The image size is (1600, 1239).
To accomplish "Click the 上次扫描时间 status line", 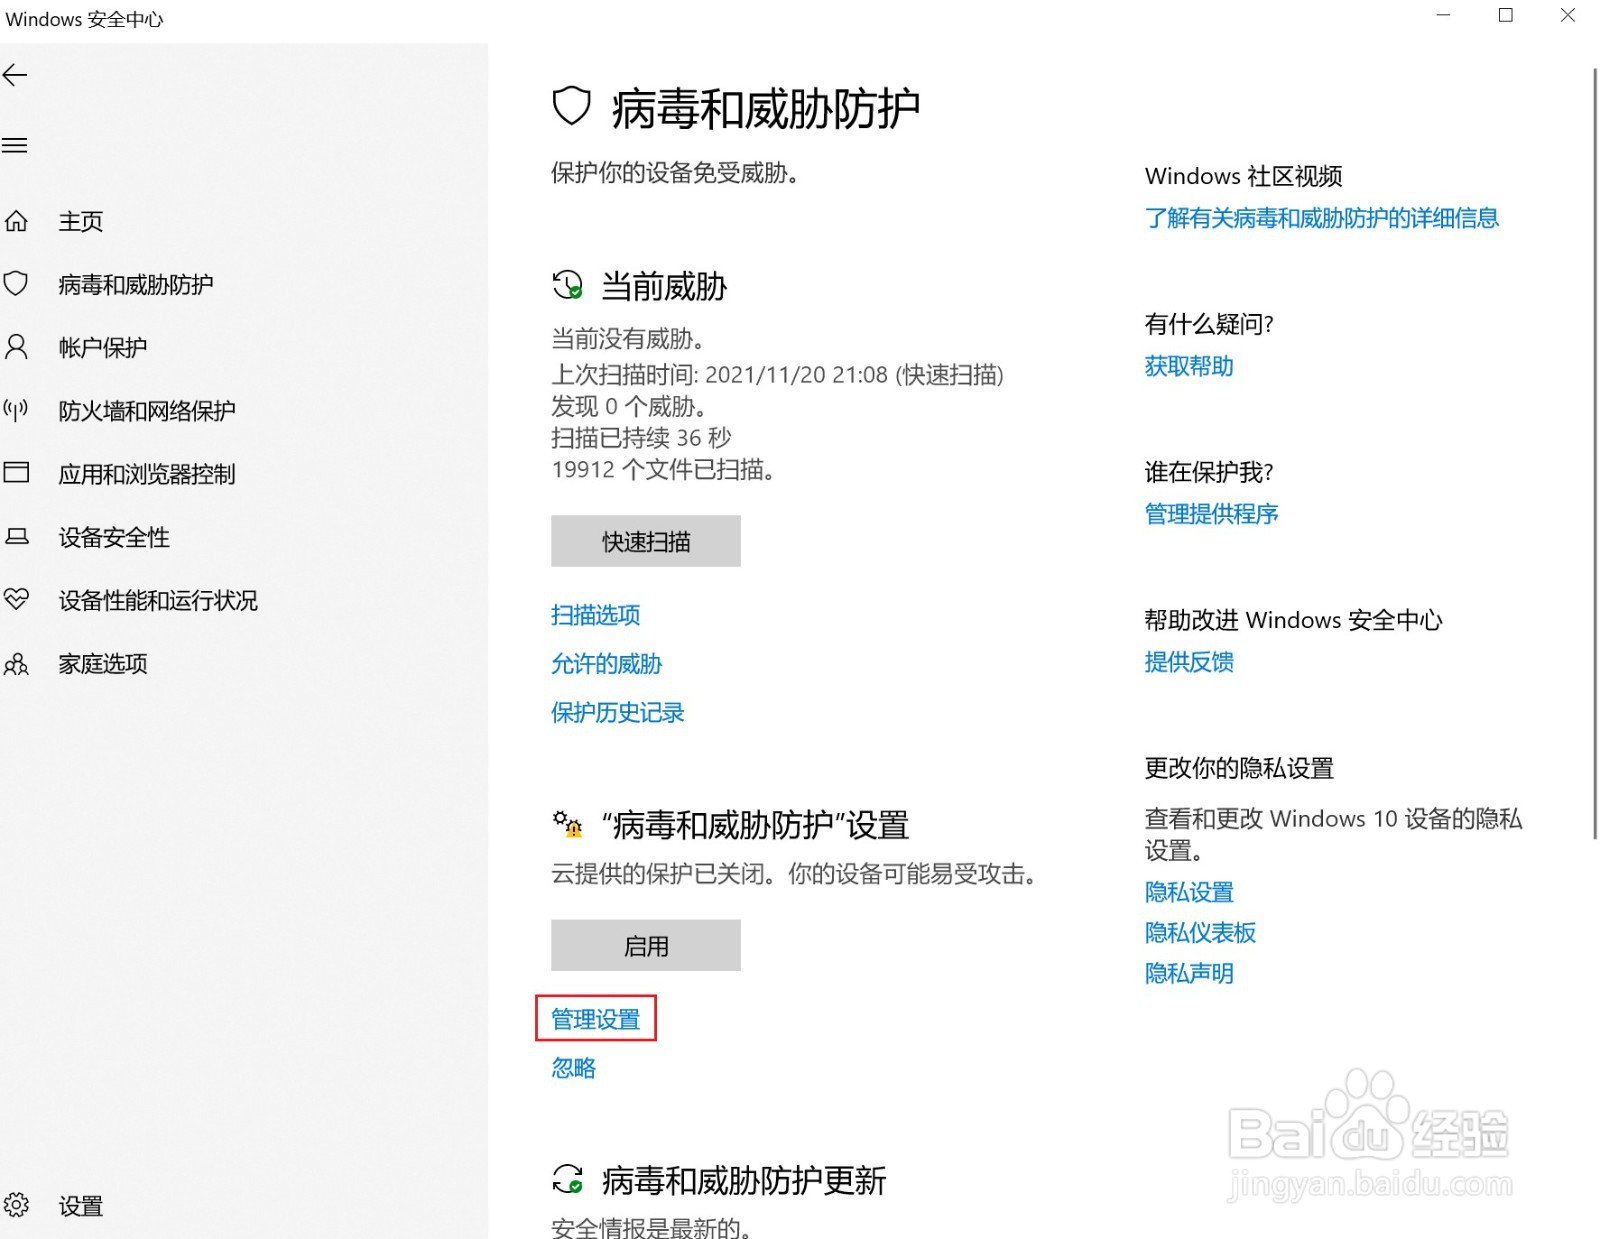I will pos(777,374).
